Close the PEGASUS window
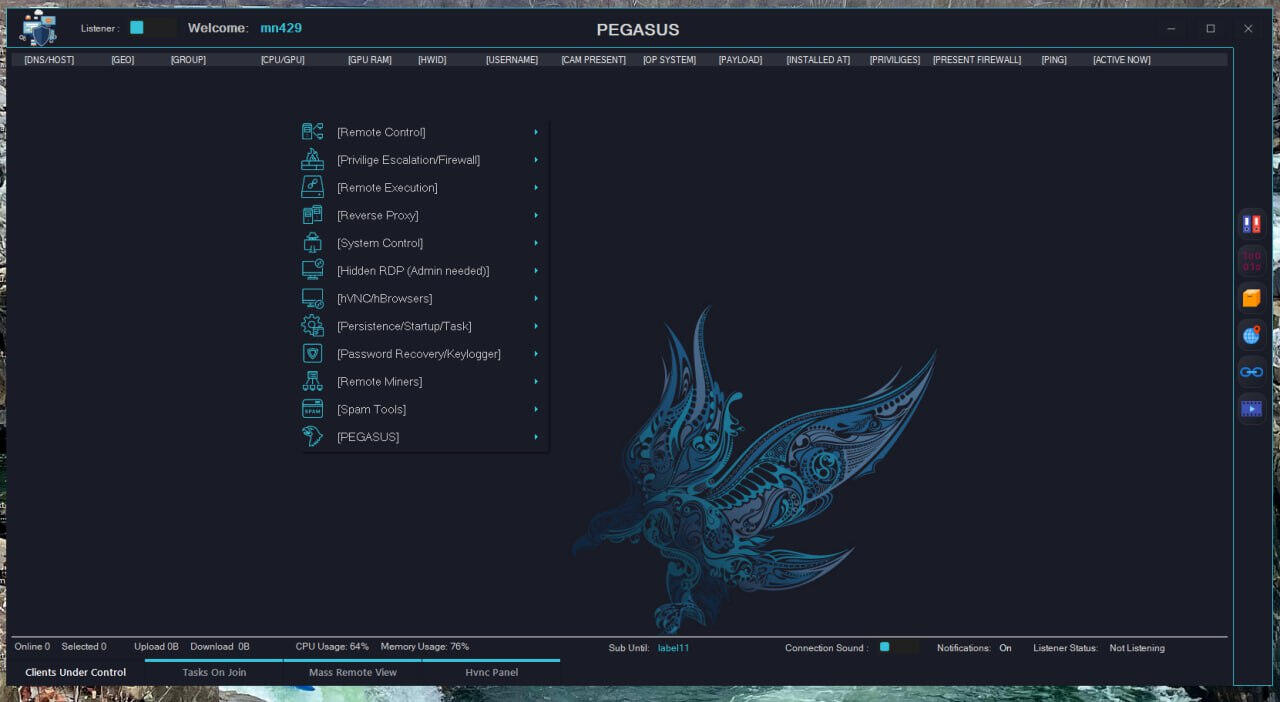 coord(1248,29)
